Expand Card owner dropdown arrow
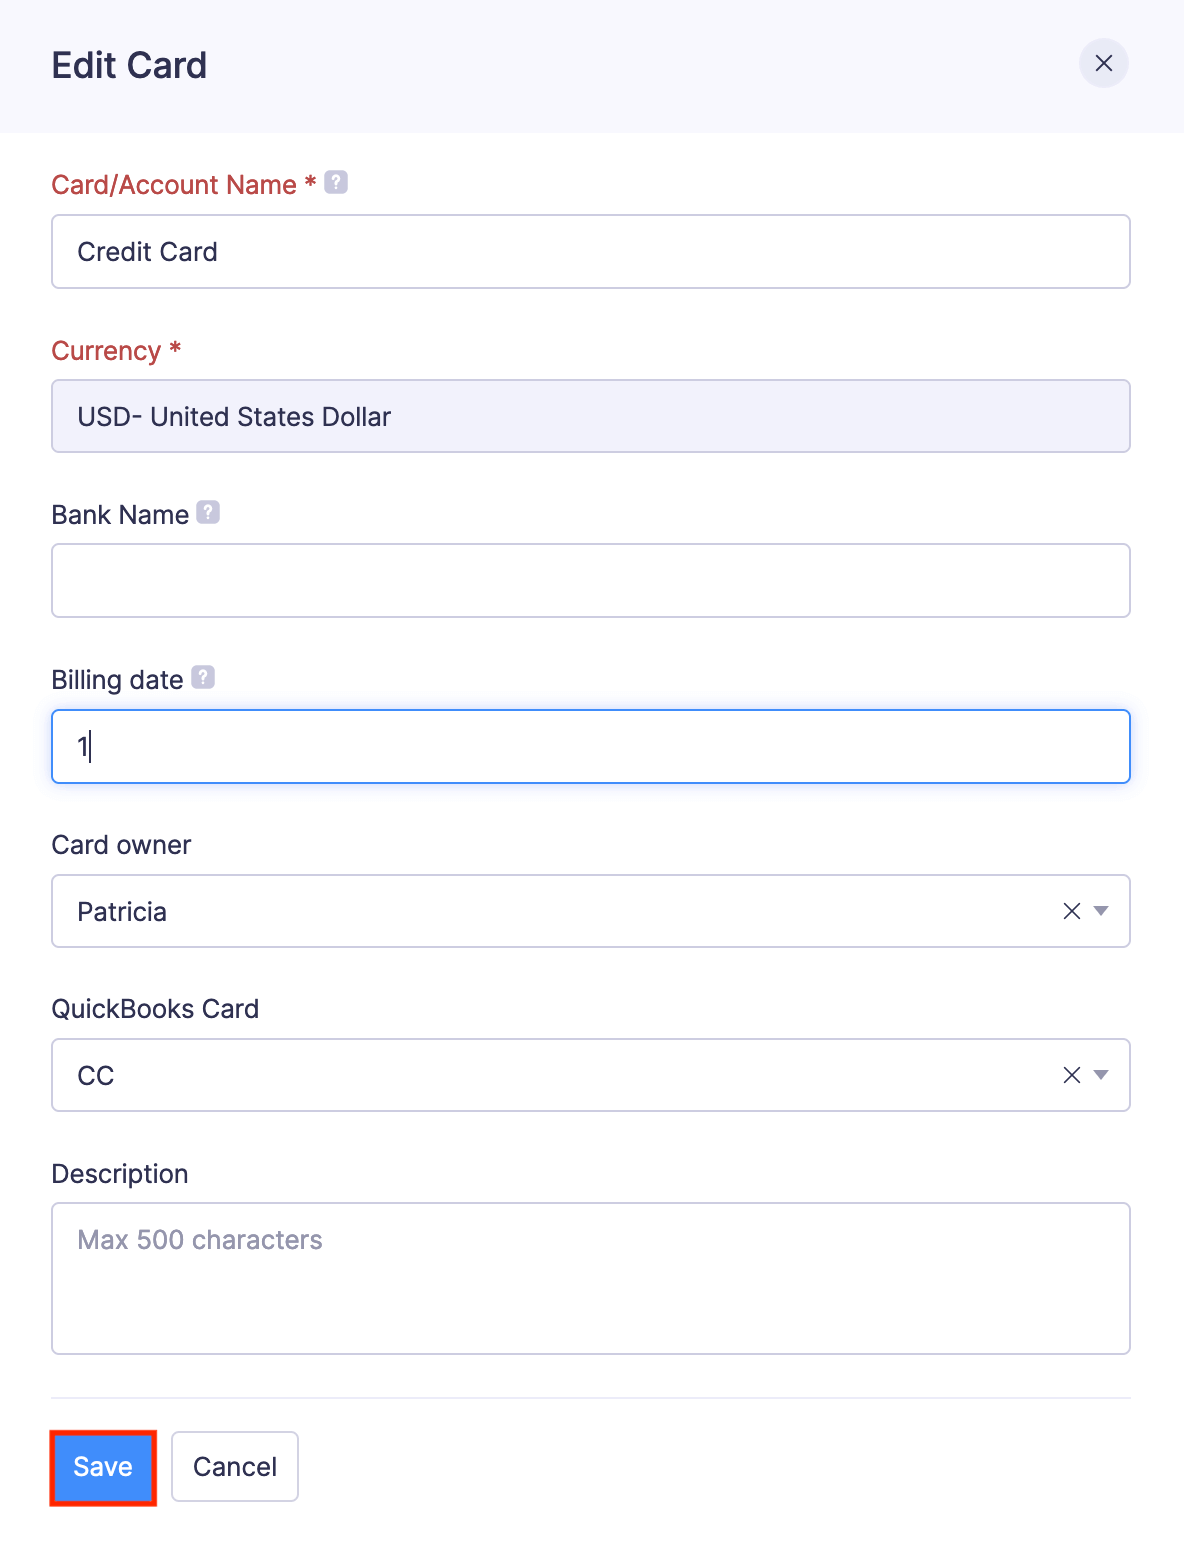This screenshot has width=1184, height=1553. point(1101,911)
